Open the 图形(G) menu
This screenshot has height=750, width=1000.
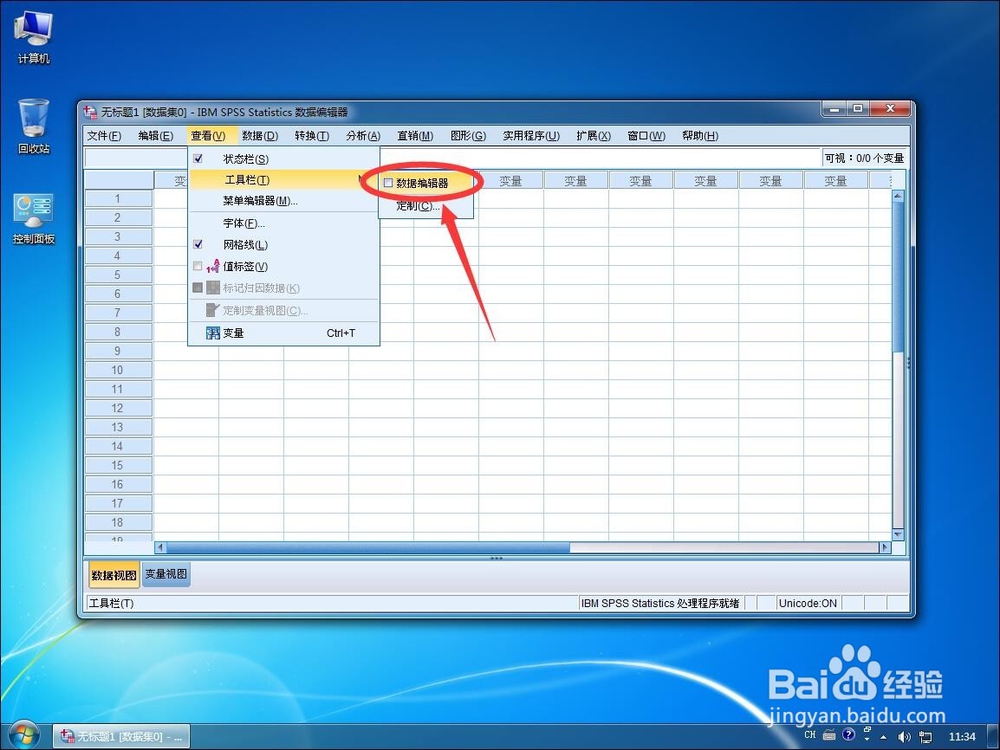(x=468, y=136)
